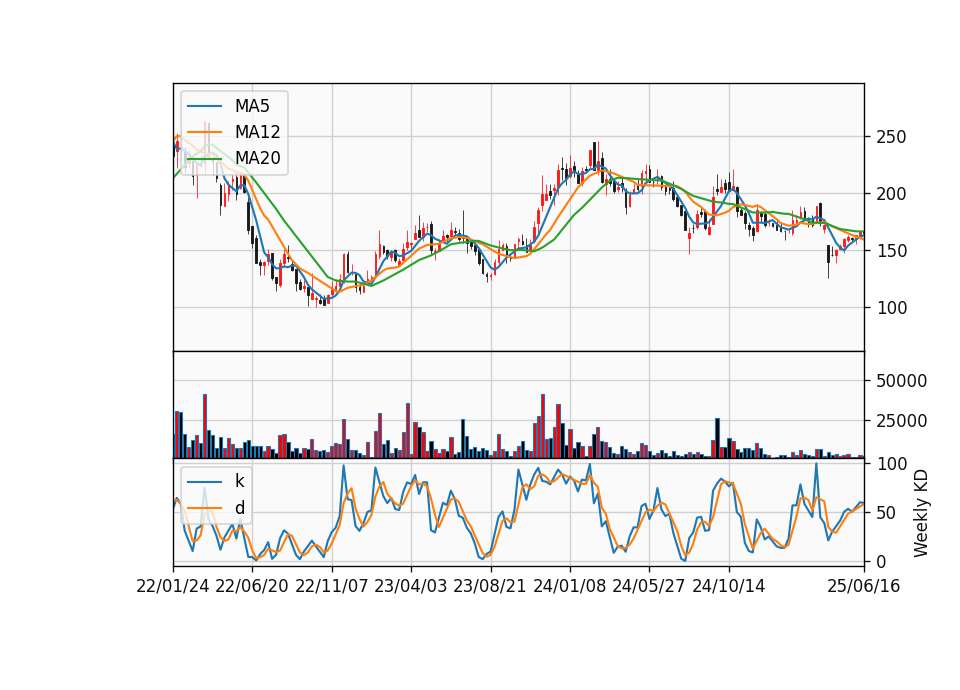Click the 24/01/08 date label
Viewport: 960px width, 690px height.
point(569,587)
